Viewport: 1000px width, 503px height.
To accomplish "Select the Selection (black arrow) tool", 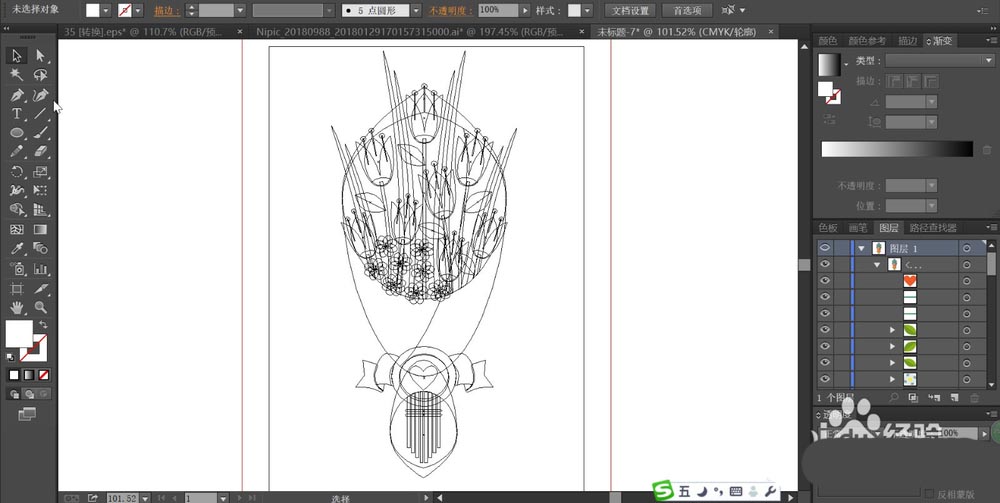I will pos(17,56).
